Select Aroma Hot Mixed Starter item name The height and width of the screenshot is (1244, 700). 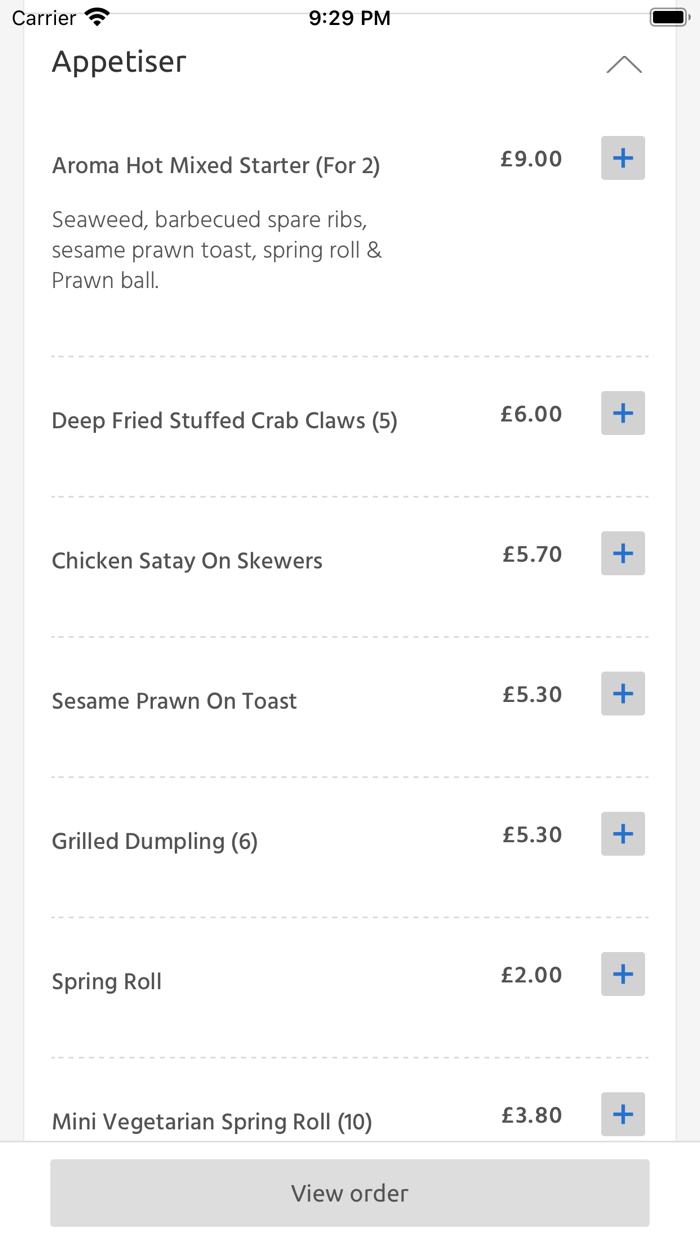(x=216, y=166)
